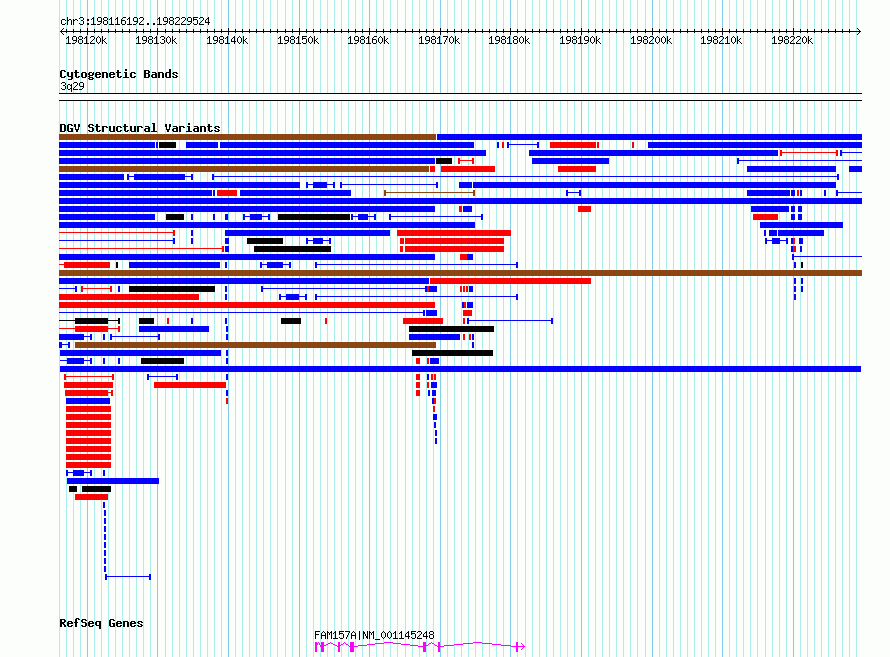Click the chr3:198116192..198229524 region label
This screenshot has height=657, width=890.
point(135,21)
